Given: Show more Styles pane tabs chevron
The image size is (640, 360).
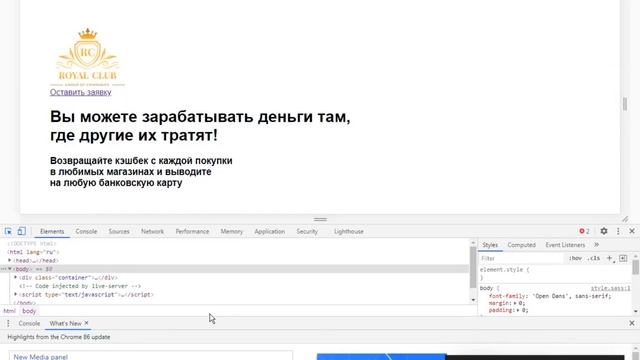Looking at the screenshot, I should pyautogui.click(x=596, y=245).
